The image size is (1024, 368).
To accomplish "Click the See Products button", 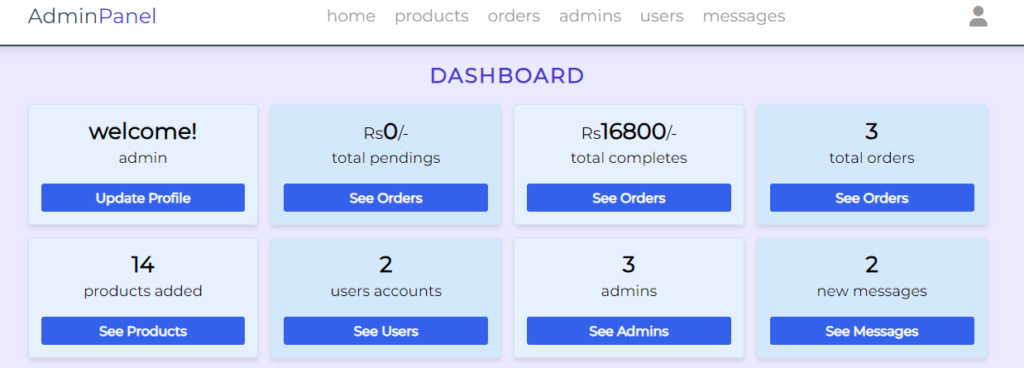I will click(x=143, y=331).
